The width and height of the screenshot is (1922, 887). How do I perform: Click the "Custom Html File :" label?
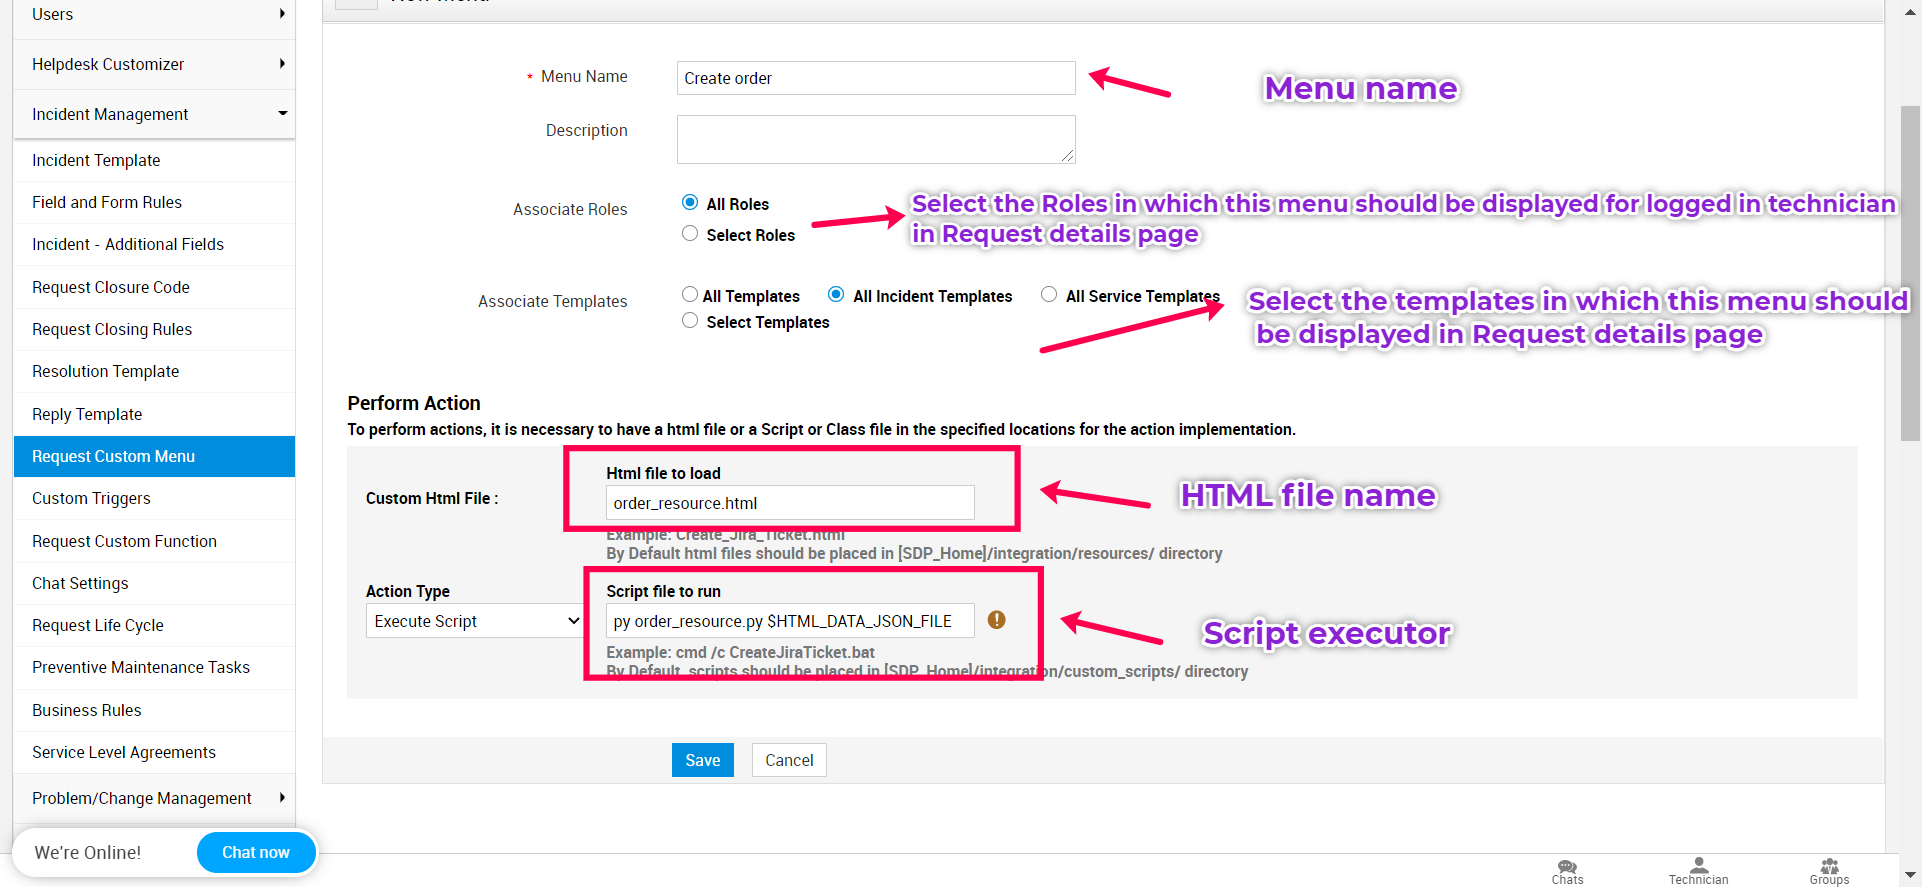(x=432, y=498)
